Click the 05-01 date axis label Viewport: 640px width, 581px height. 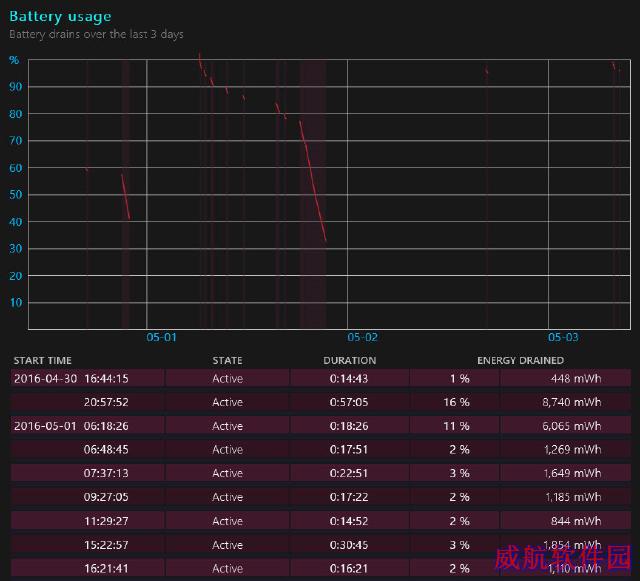[x=161, y=337]
